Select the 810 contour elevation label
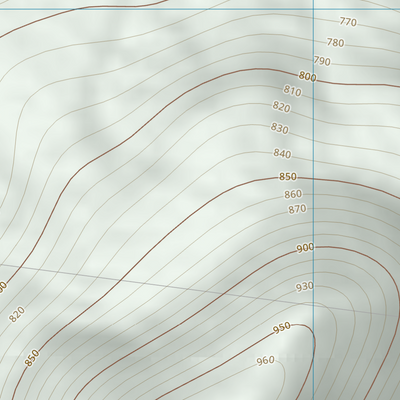This screenshot has width=400, height=400. click(x=292, y=91)
